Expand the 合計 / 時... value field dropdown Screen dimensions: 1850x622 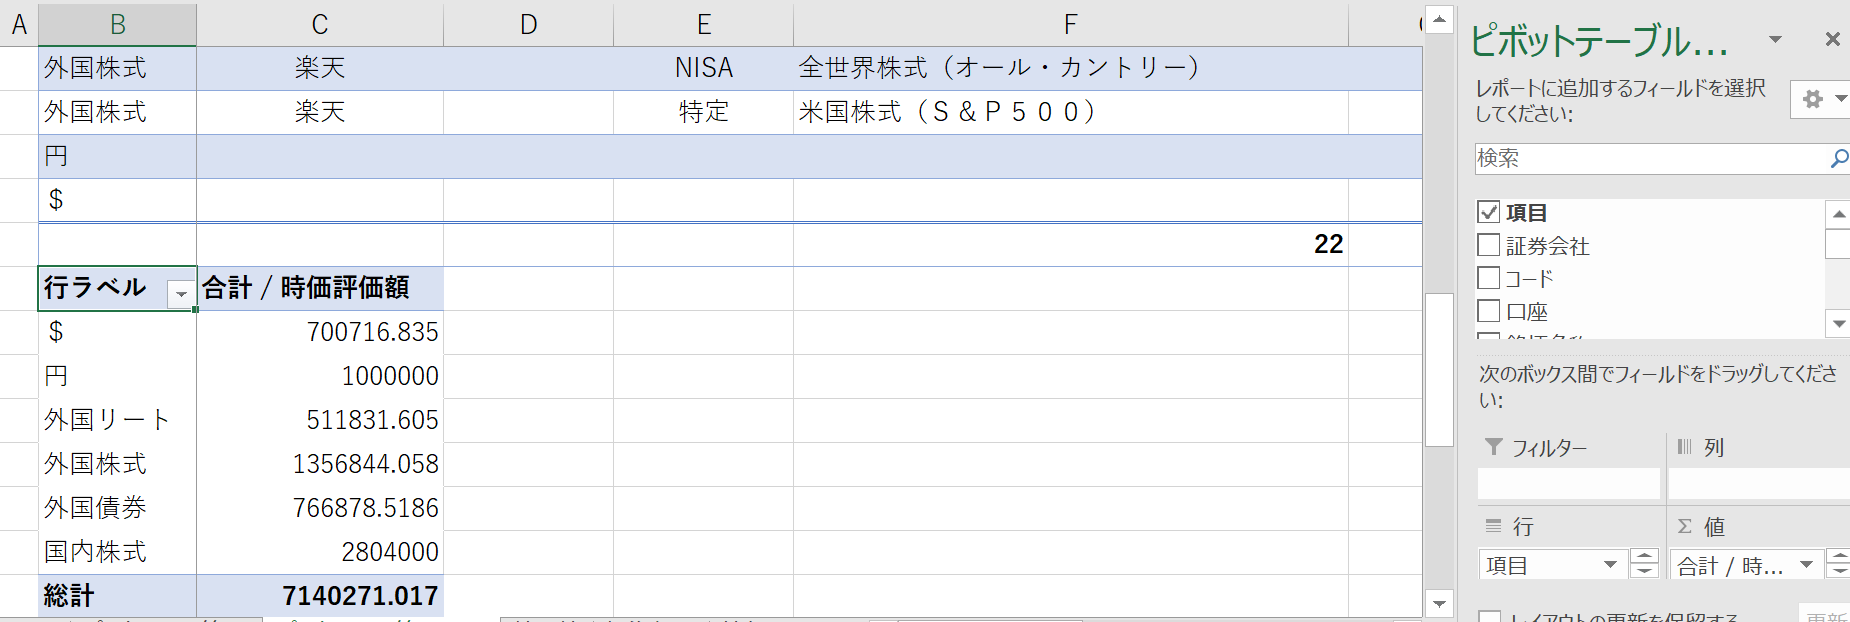point(1806,565)
